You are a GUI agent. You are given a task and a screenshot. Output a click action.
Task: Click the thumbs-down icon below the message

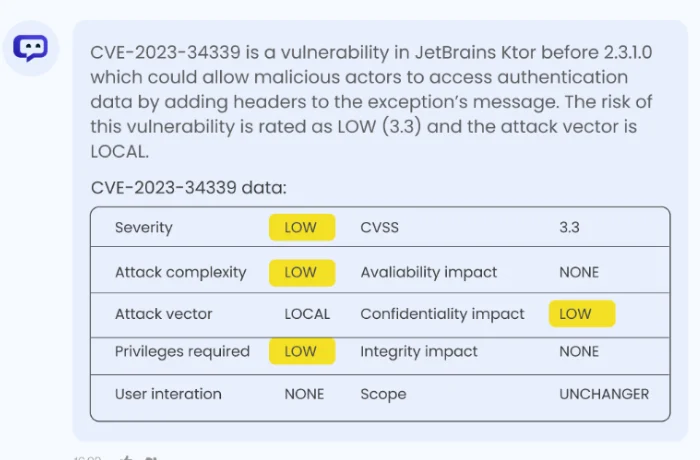coord(151,458)
